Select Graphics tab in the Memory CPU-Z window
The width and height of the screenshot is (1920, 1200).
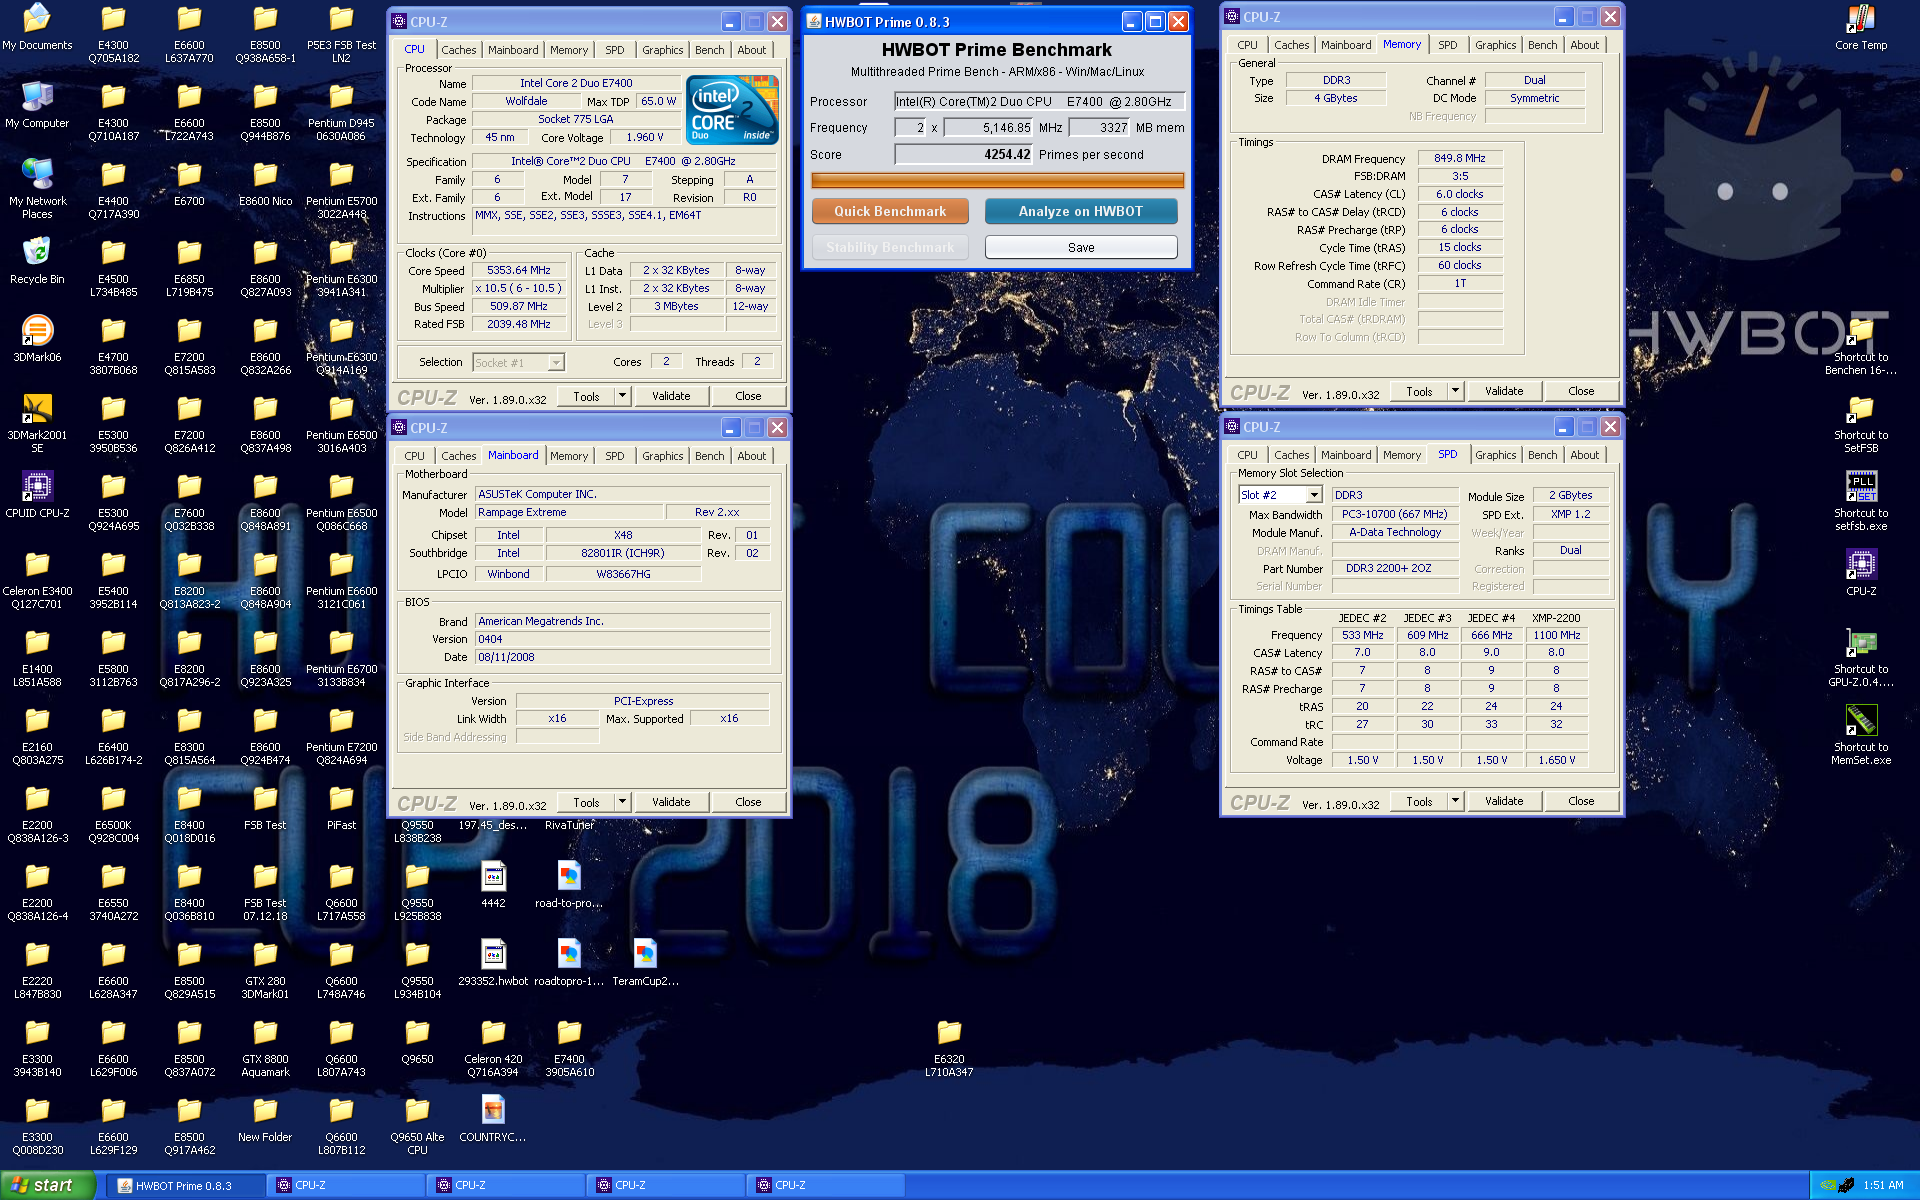(1495, 45)
